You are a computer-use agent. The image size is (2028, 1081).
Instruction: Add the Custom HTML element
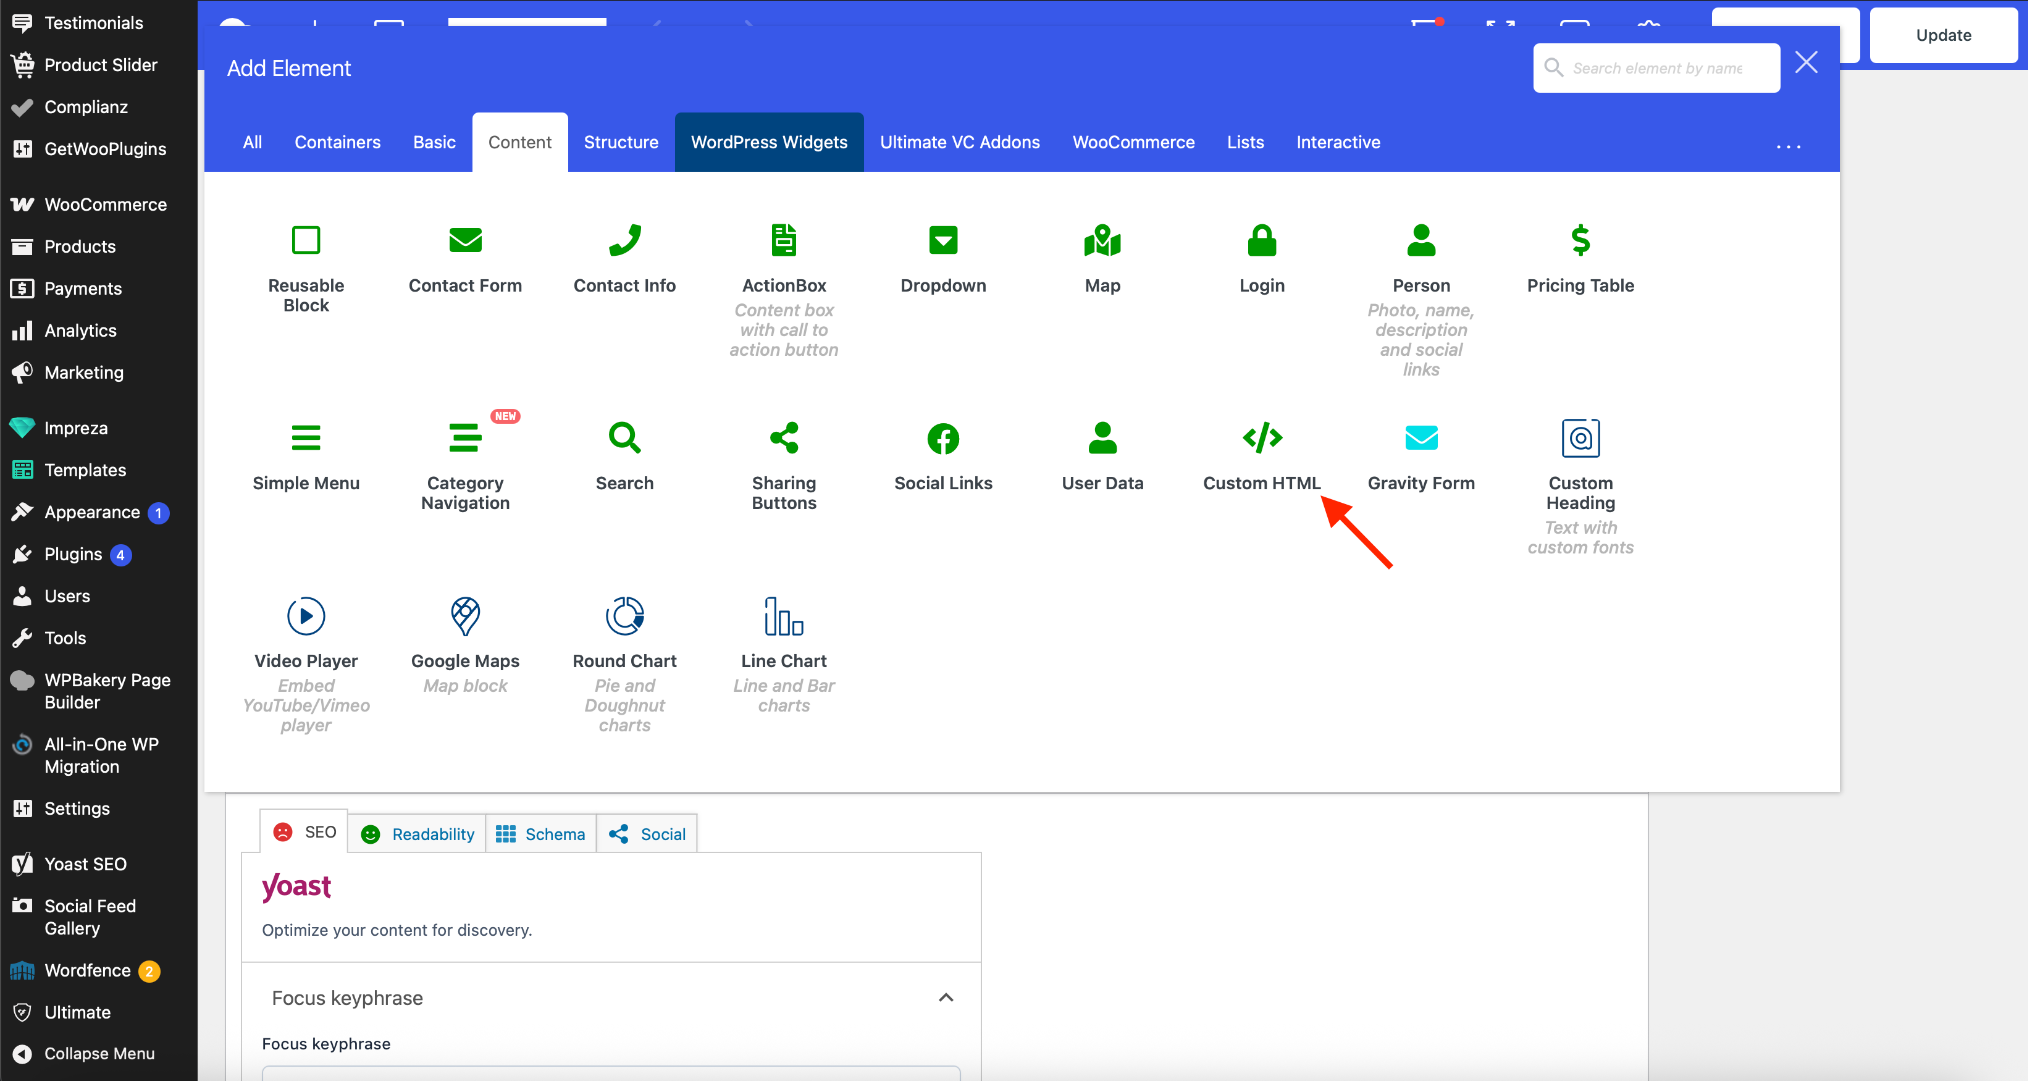point(1261,457)
